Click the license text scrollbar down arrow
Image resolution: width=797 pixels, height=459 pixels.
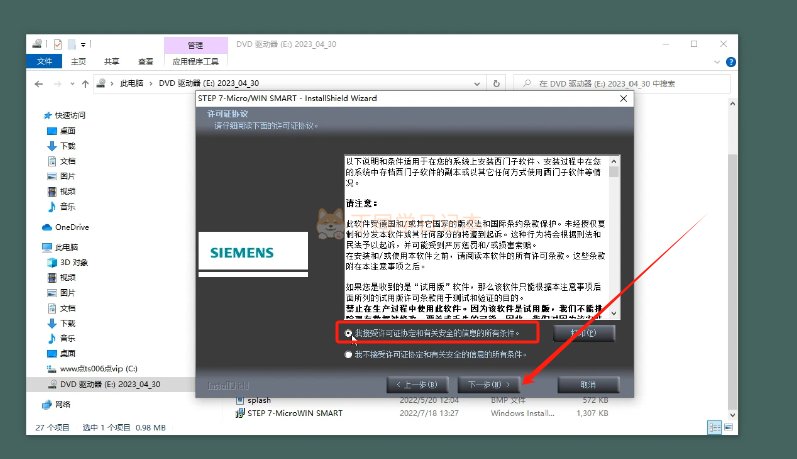coord(614,314)
